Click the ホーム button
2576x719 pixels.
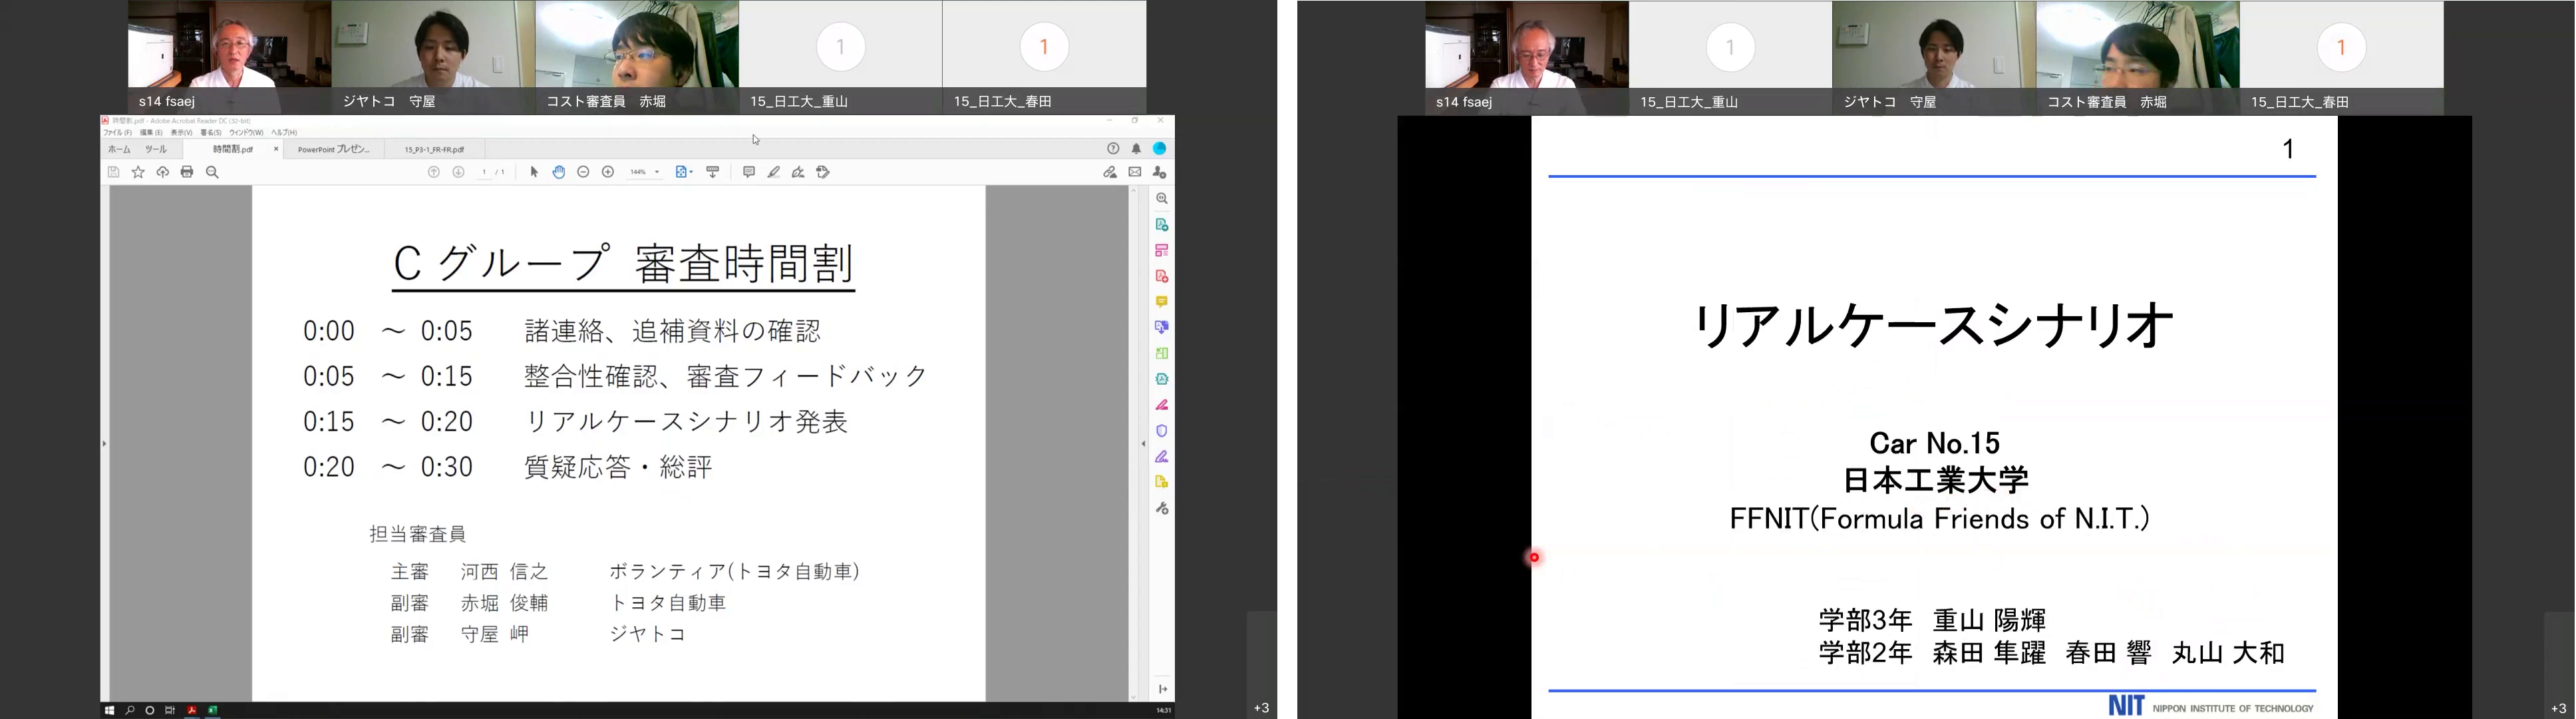119,149
